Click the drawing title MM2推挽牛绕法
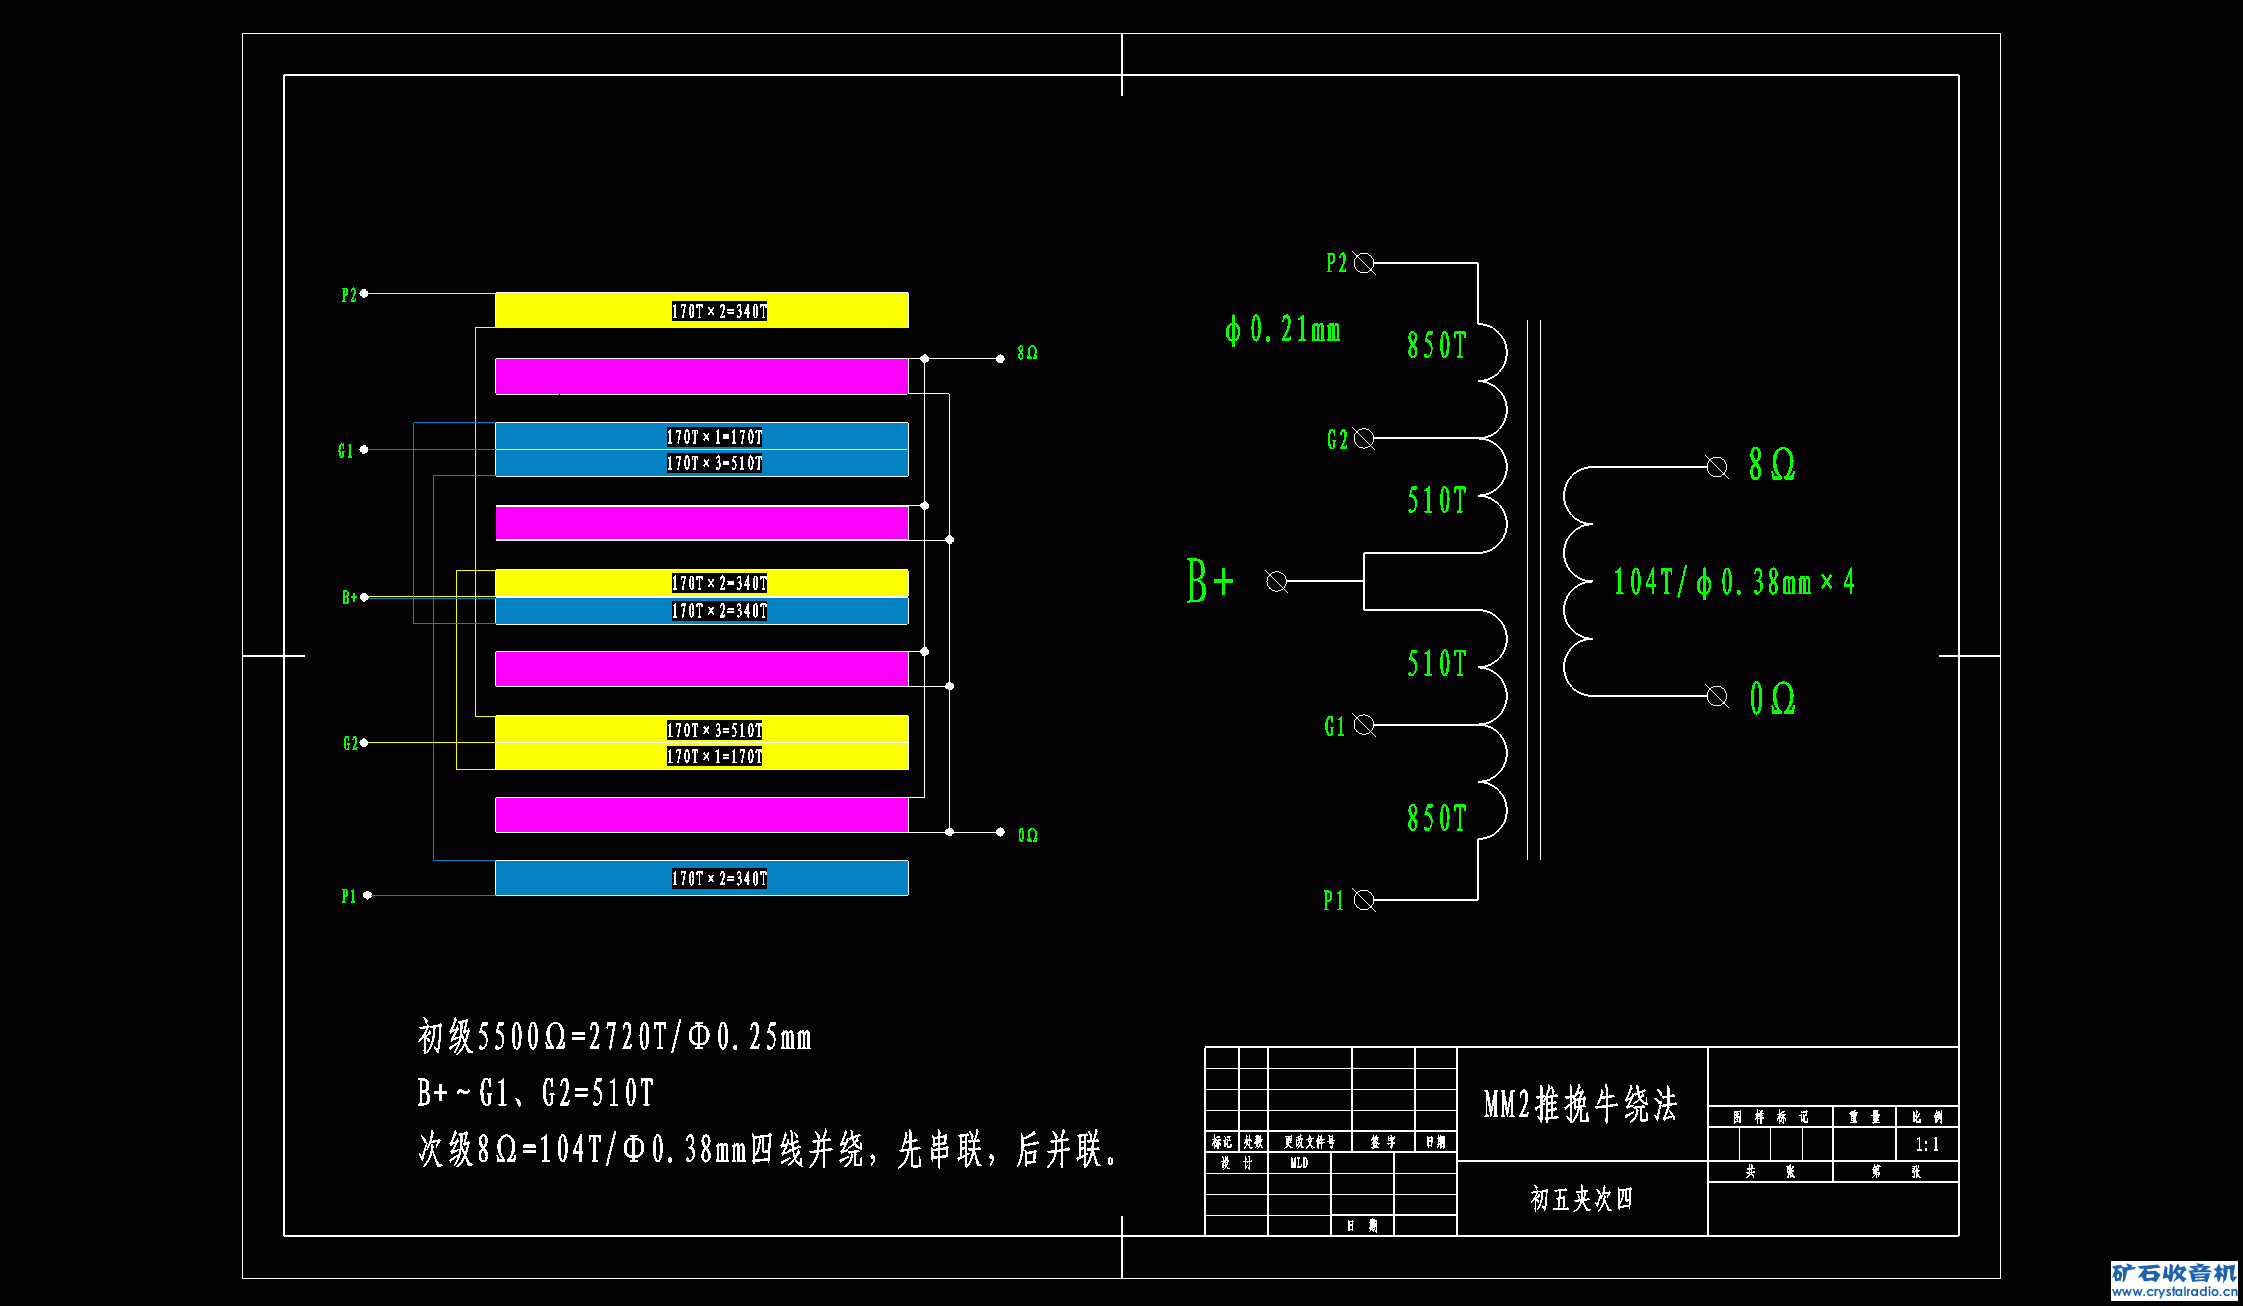Screen dimensions: 2243x1306 pyautogui.click(x=1581, y=1105)
